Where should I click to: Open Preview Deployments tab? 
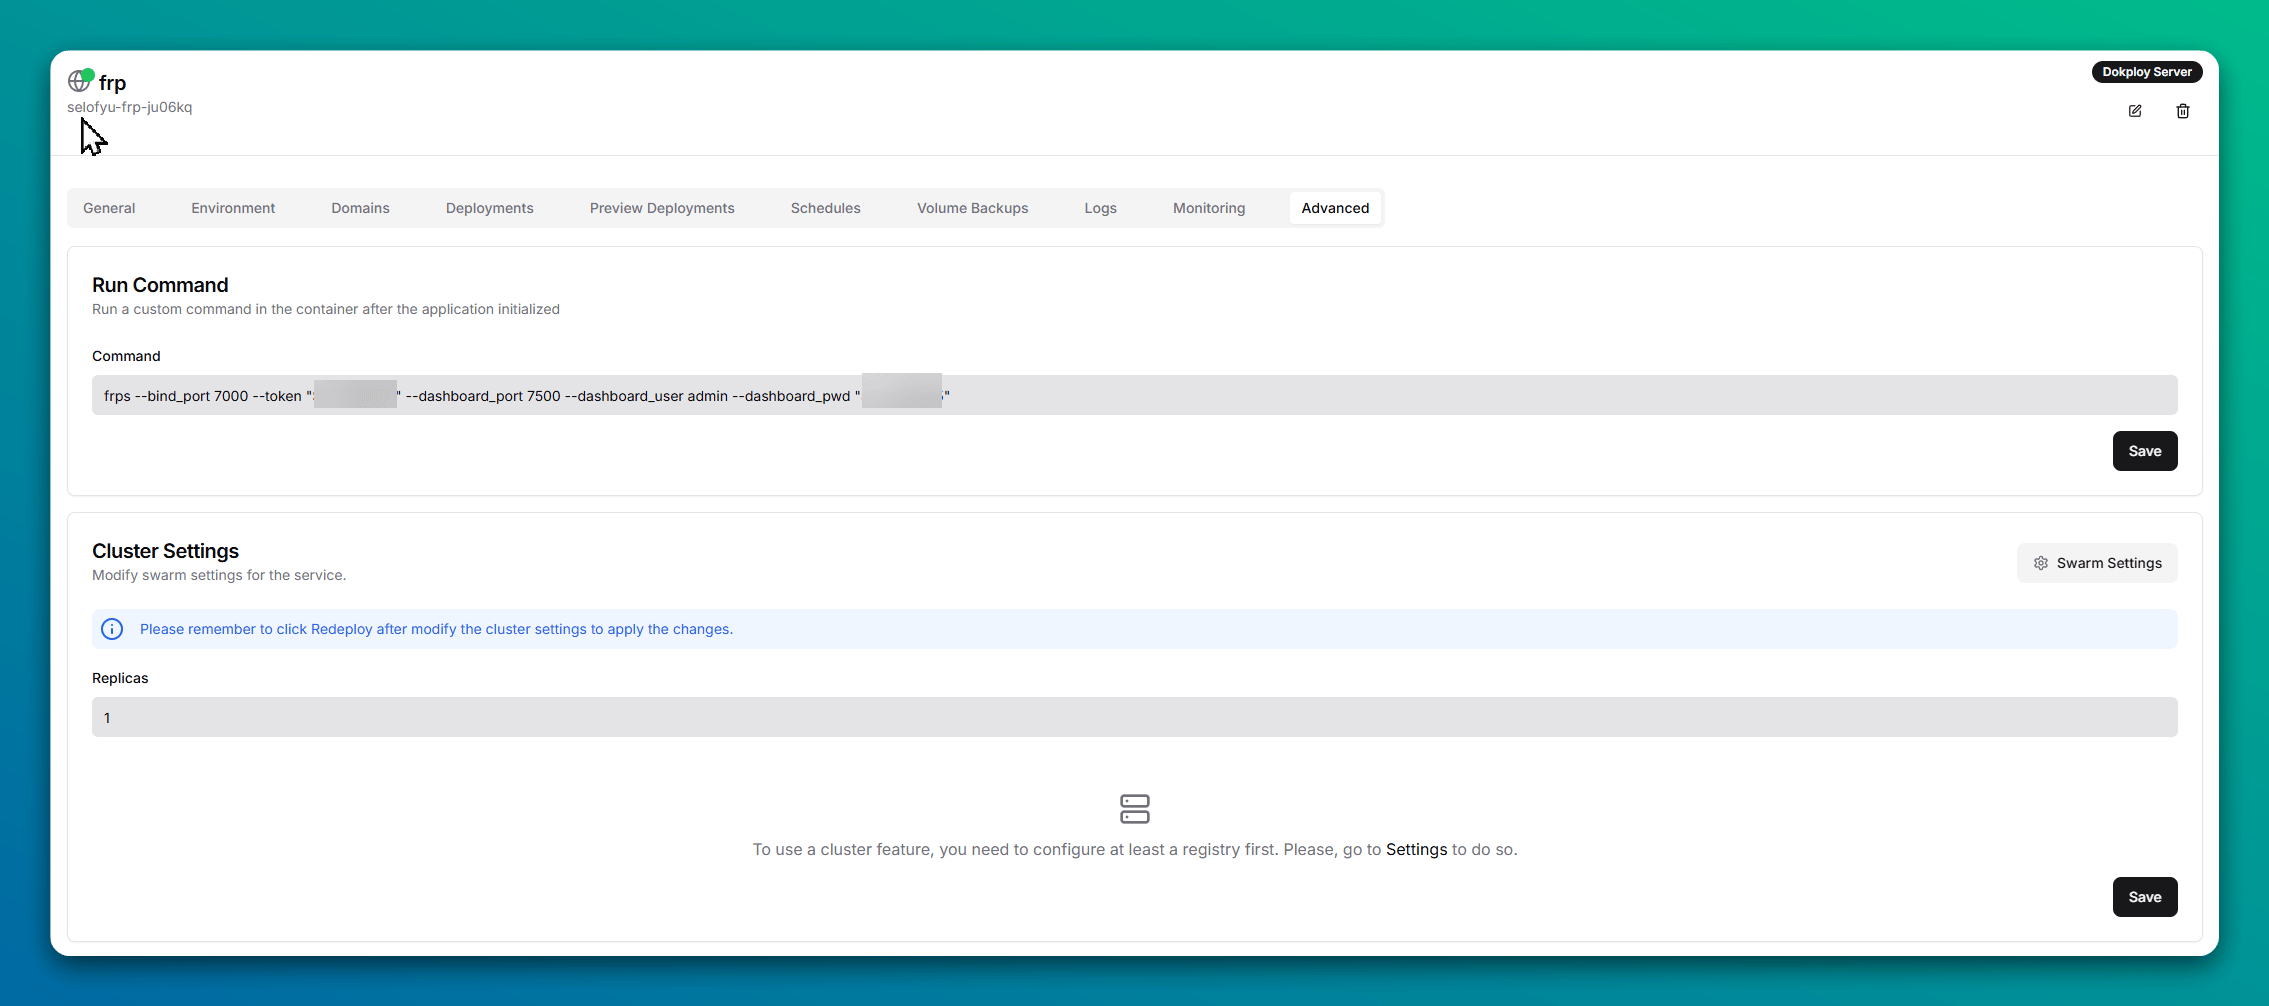661,208
